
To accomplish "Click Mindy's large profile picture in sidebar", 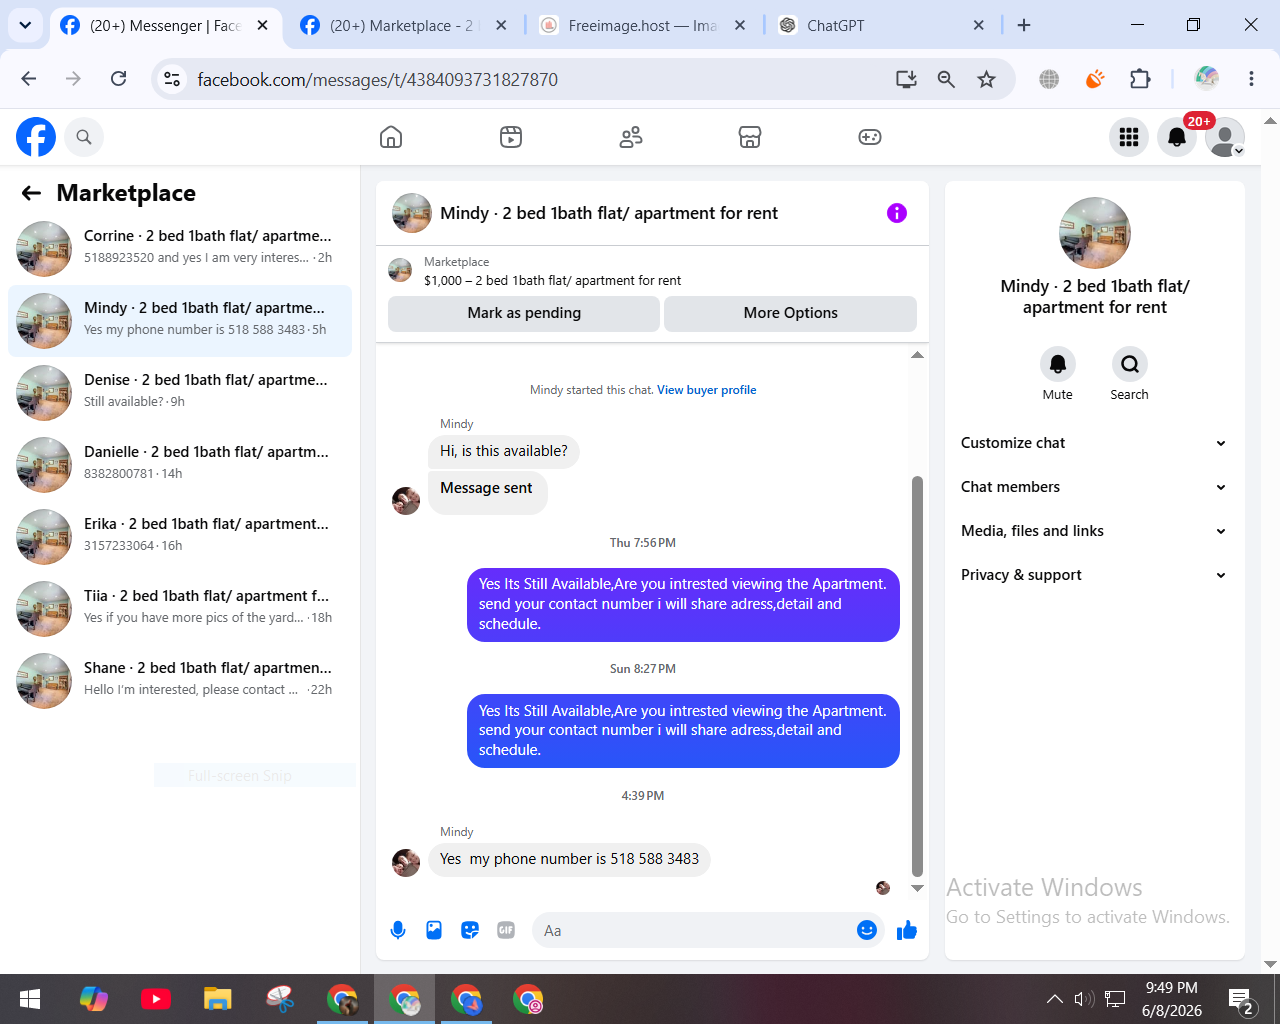I will [1095, 233].
